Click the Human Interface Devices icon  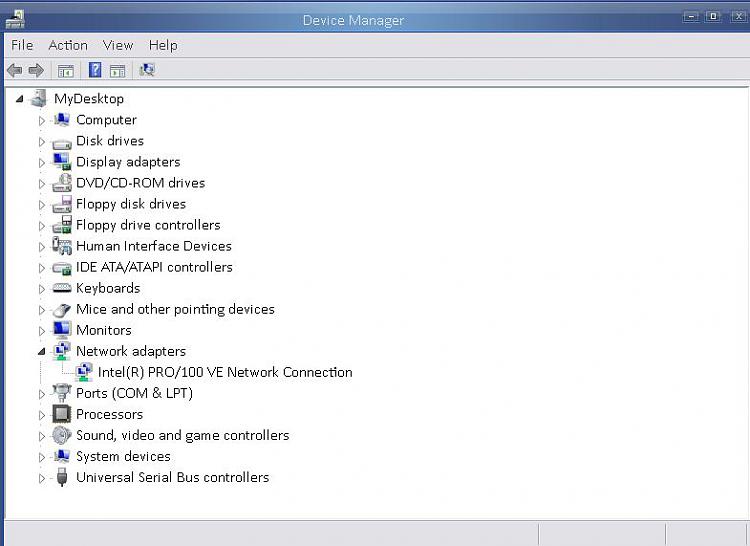(62, 246)
